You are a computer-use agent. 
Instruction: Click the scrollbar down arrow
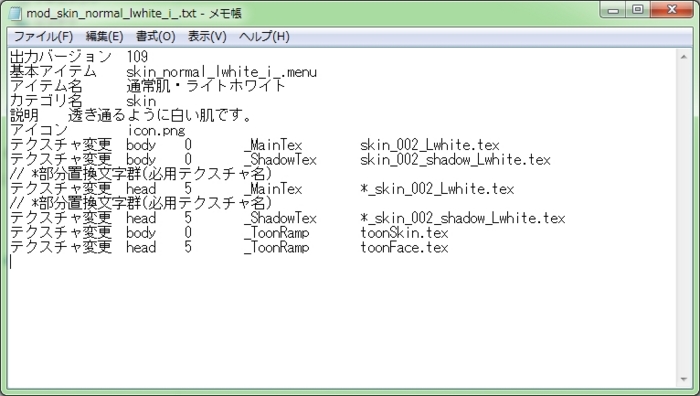(x=683, y=379)
